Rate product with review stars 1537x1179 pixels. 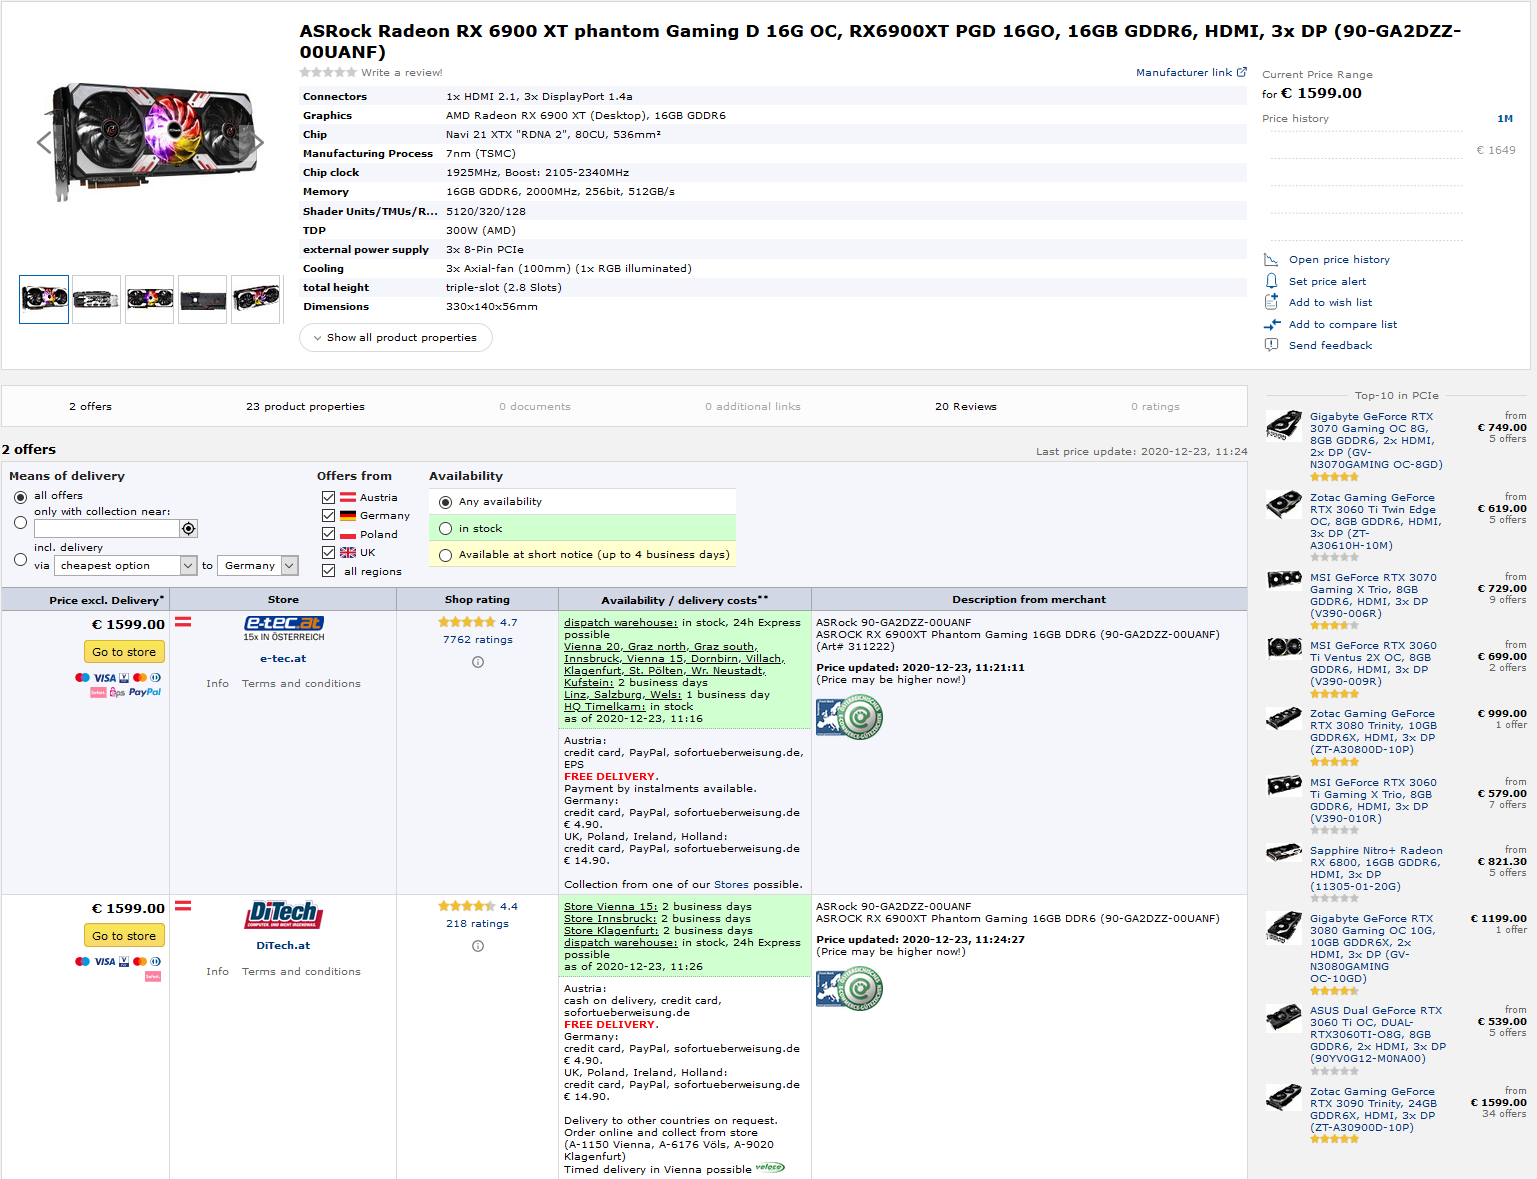[x=328, y=72]
